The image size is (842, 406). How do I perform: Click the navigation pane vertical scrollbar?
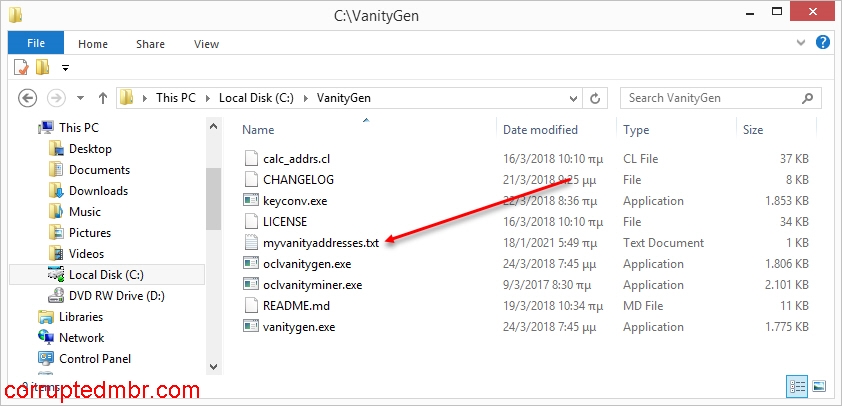click(213, 200)
